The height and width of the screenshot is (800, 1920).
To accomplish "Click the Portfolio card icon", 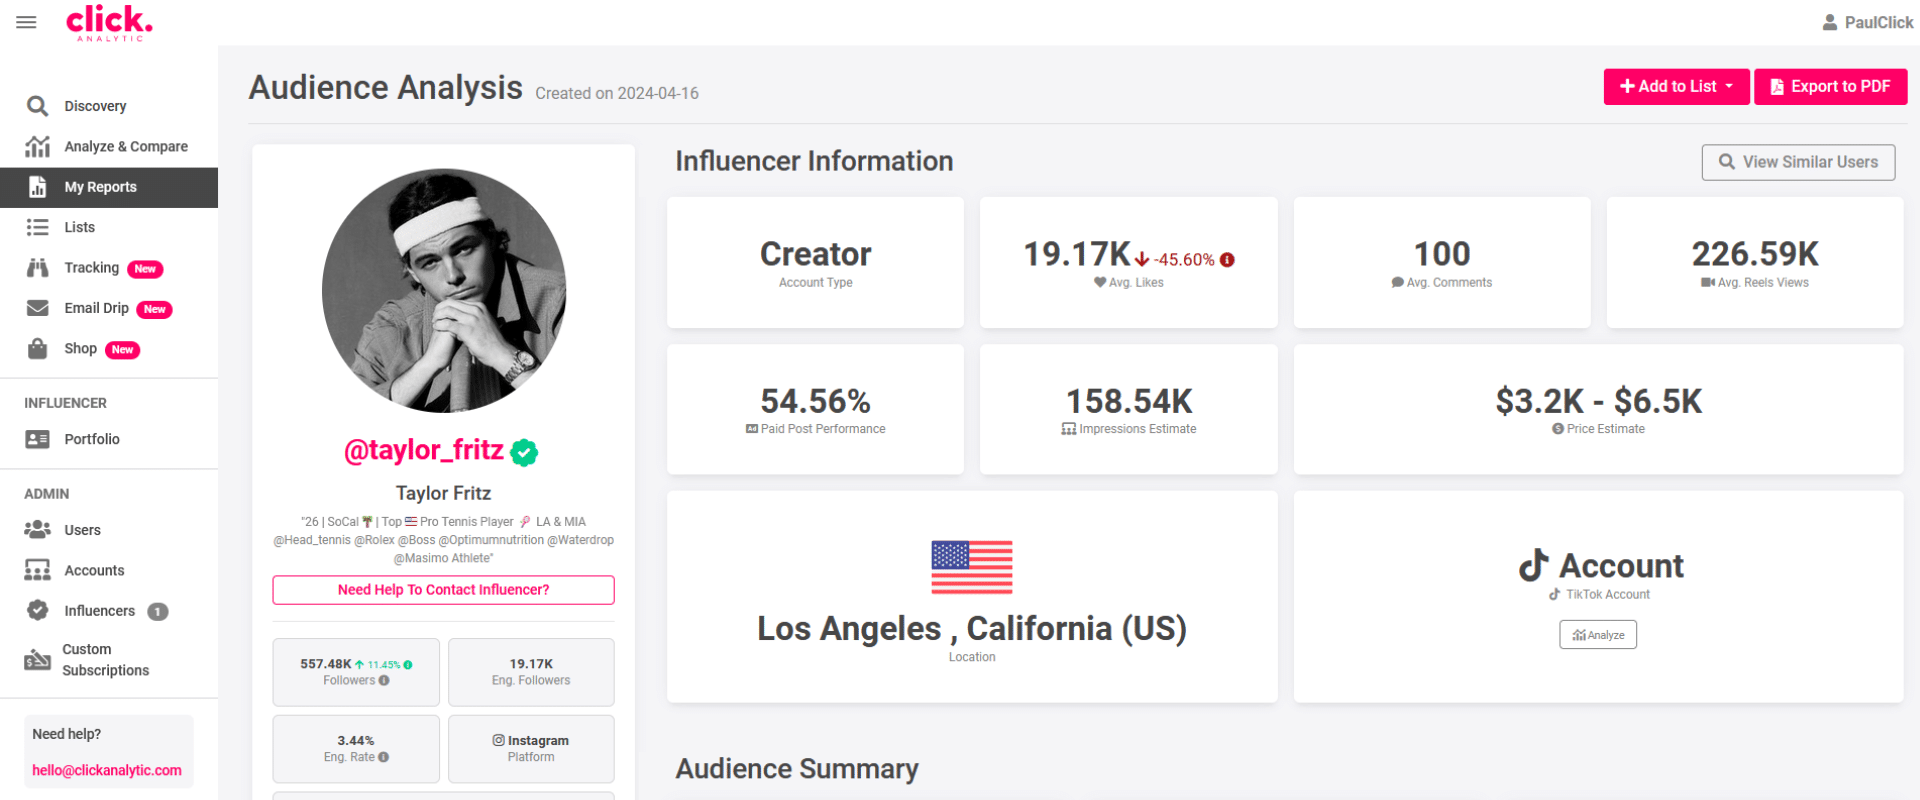I will 37,439.
